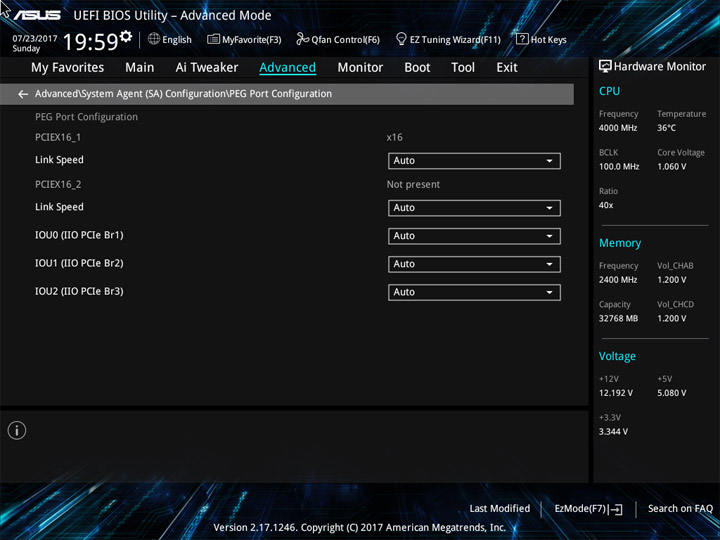Open the IOU0 (IIO PCIe Br1) dropdown
This screenshot has width=720, height=540.
[474, 236]
